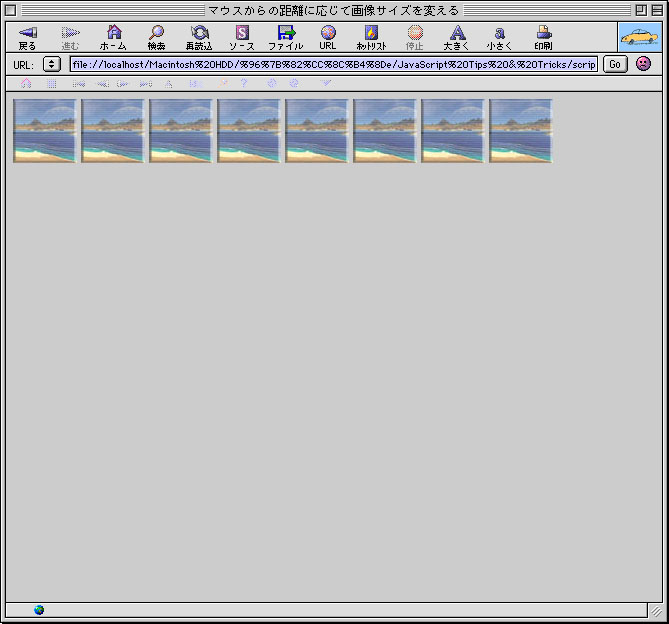Open the ホットリスト hotlist icon
The image size is (669, 624).
(x=371, y=38)
